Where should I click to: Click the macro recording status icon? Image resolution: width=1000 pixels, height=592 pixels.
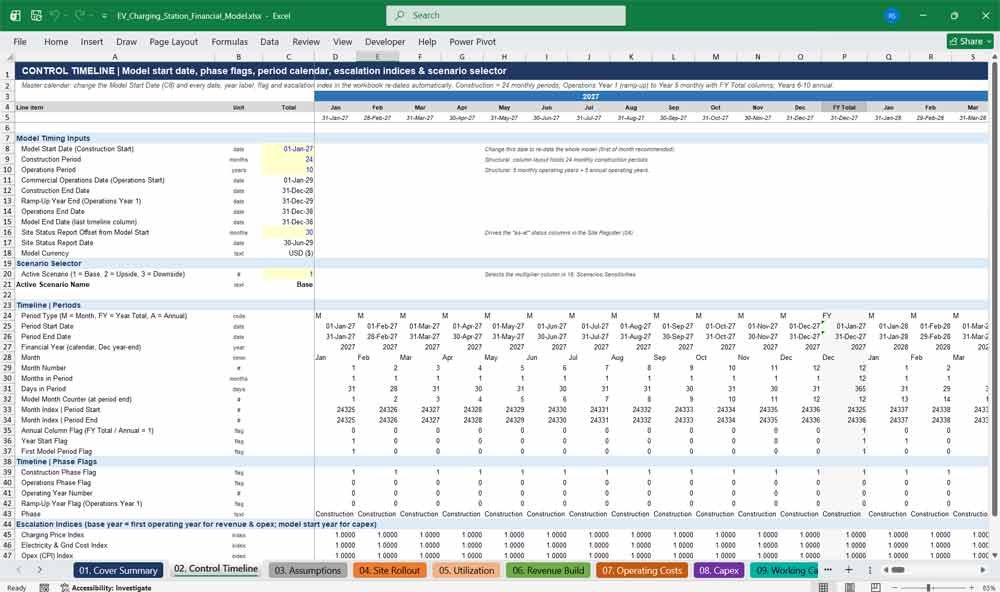point(44,588)
